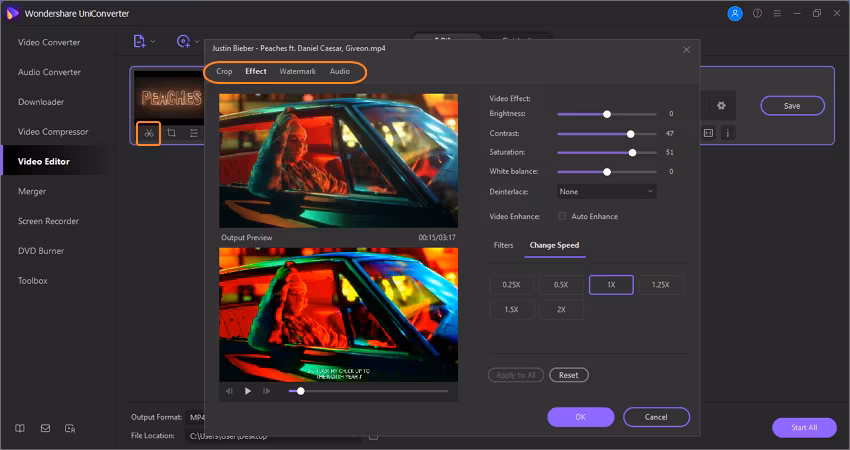
Task: Click the lower output preview image
Action: (338, 314)
